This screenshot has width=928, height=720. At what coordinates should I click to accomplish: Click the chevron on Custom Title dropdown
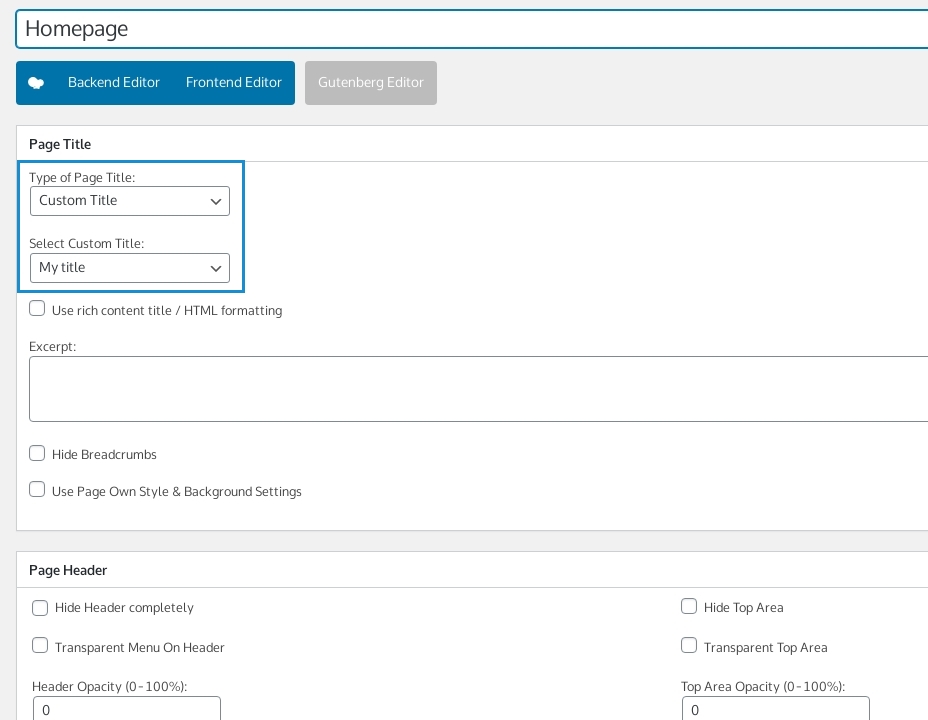(216, 202)
